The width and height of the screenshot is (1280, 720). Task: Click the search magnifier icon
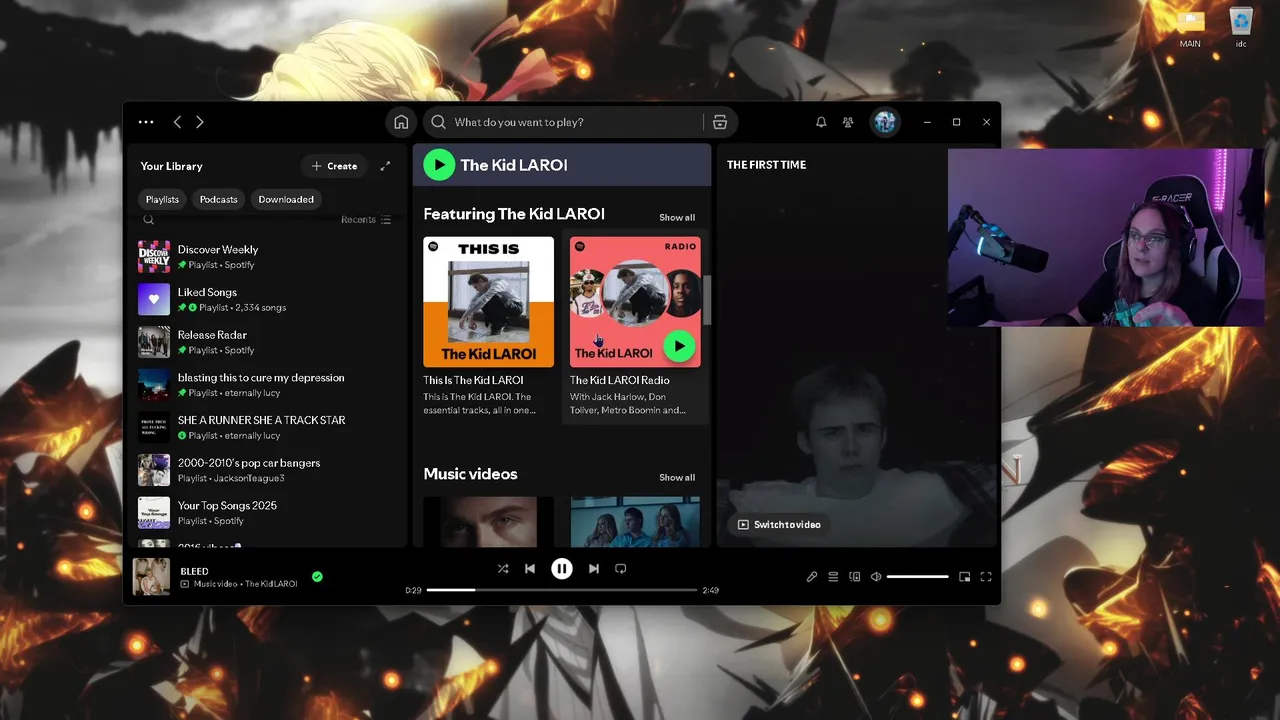pyautogui.click(x=439, y=122)
